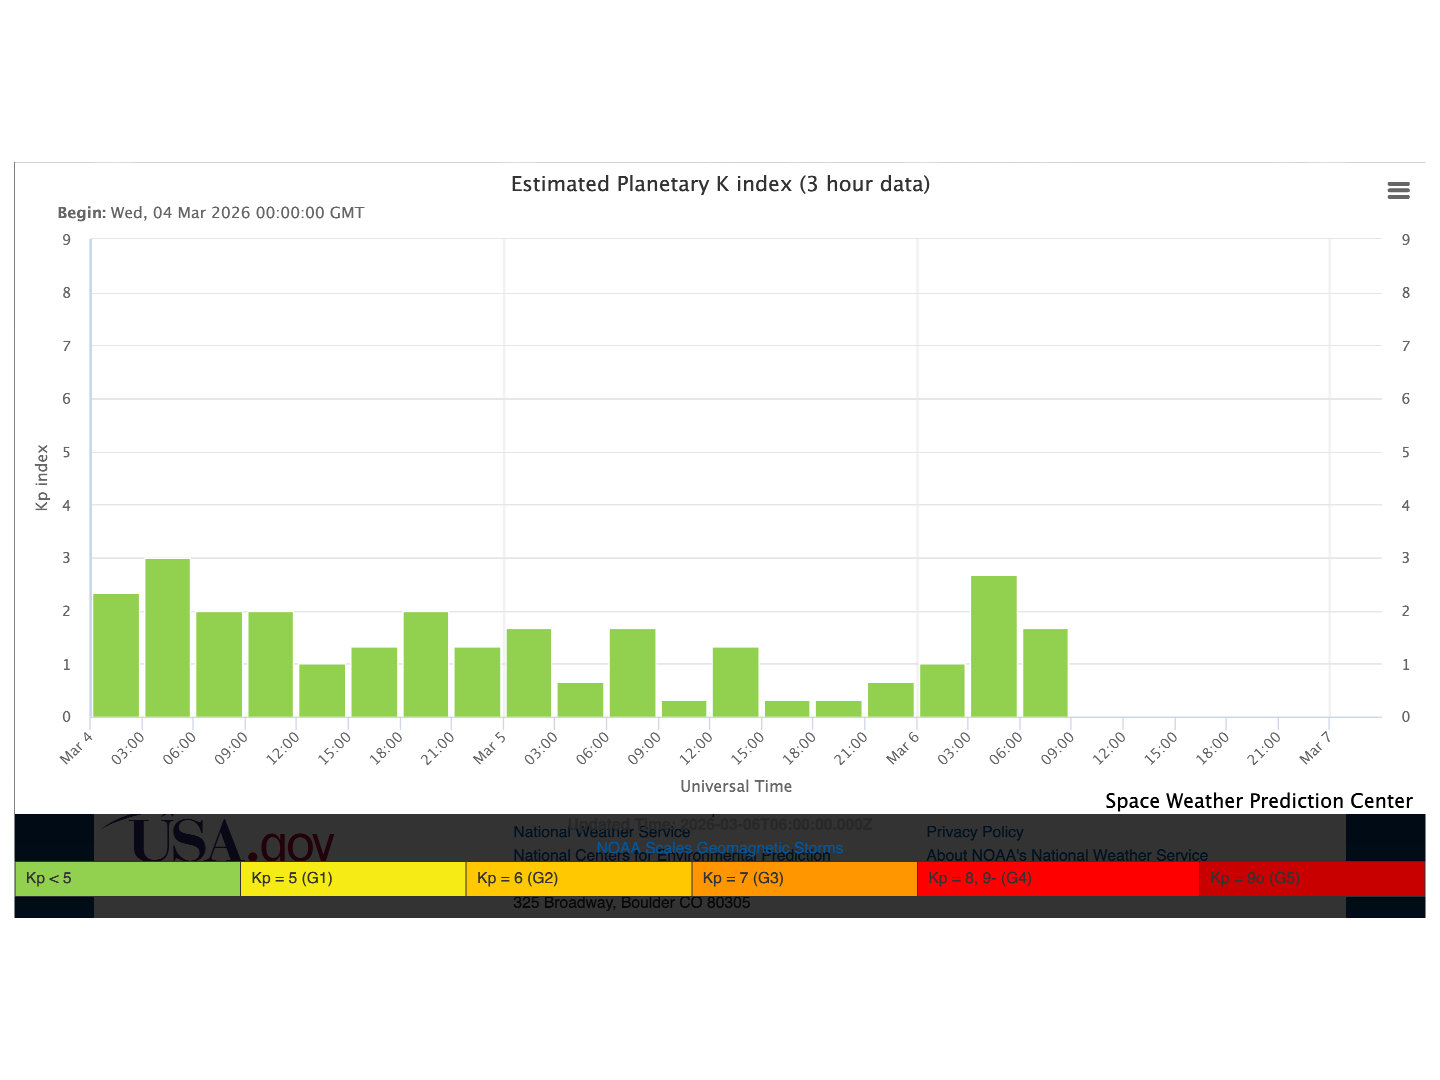Open the Privacy Policy link
Screen dimensions: 1440x1080
click(974, 832)
